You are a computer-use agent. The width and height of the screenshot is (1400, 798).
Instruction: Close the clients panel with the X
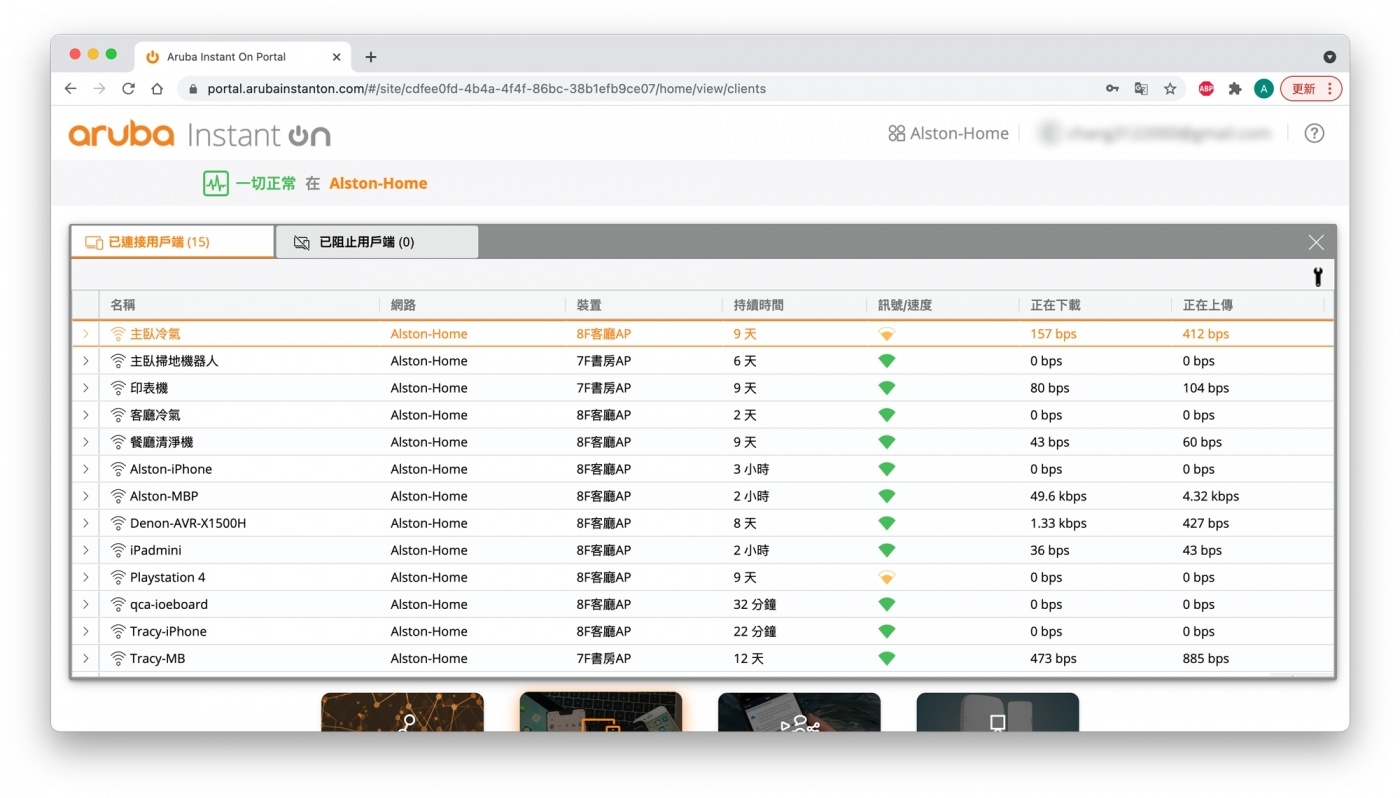pos(1316,242)
